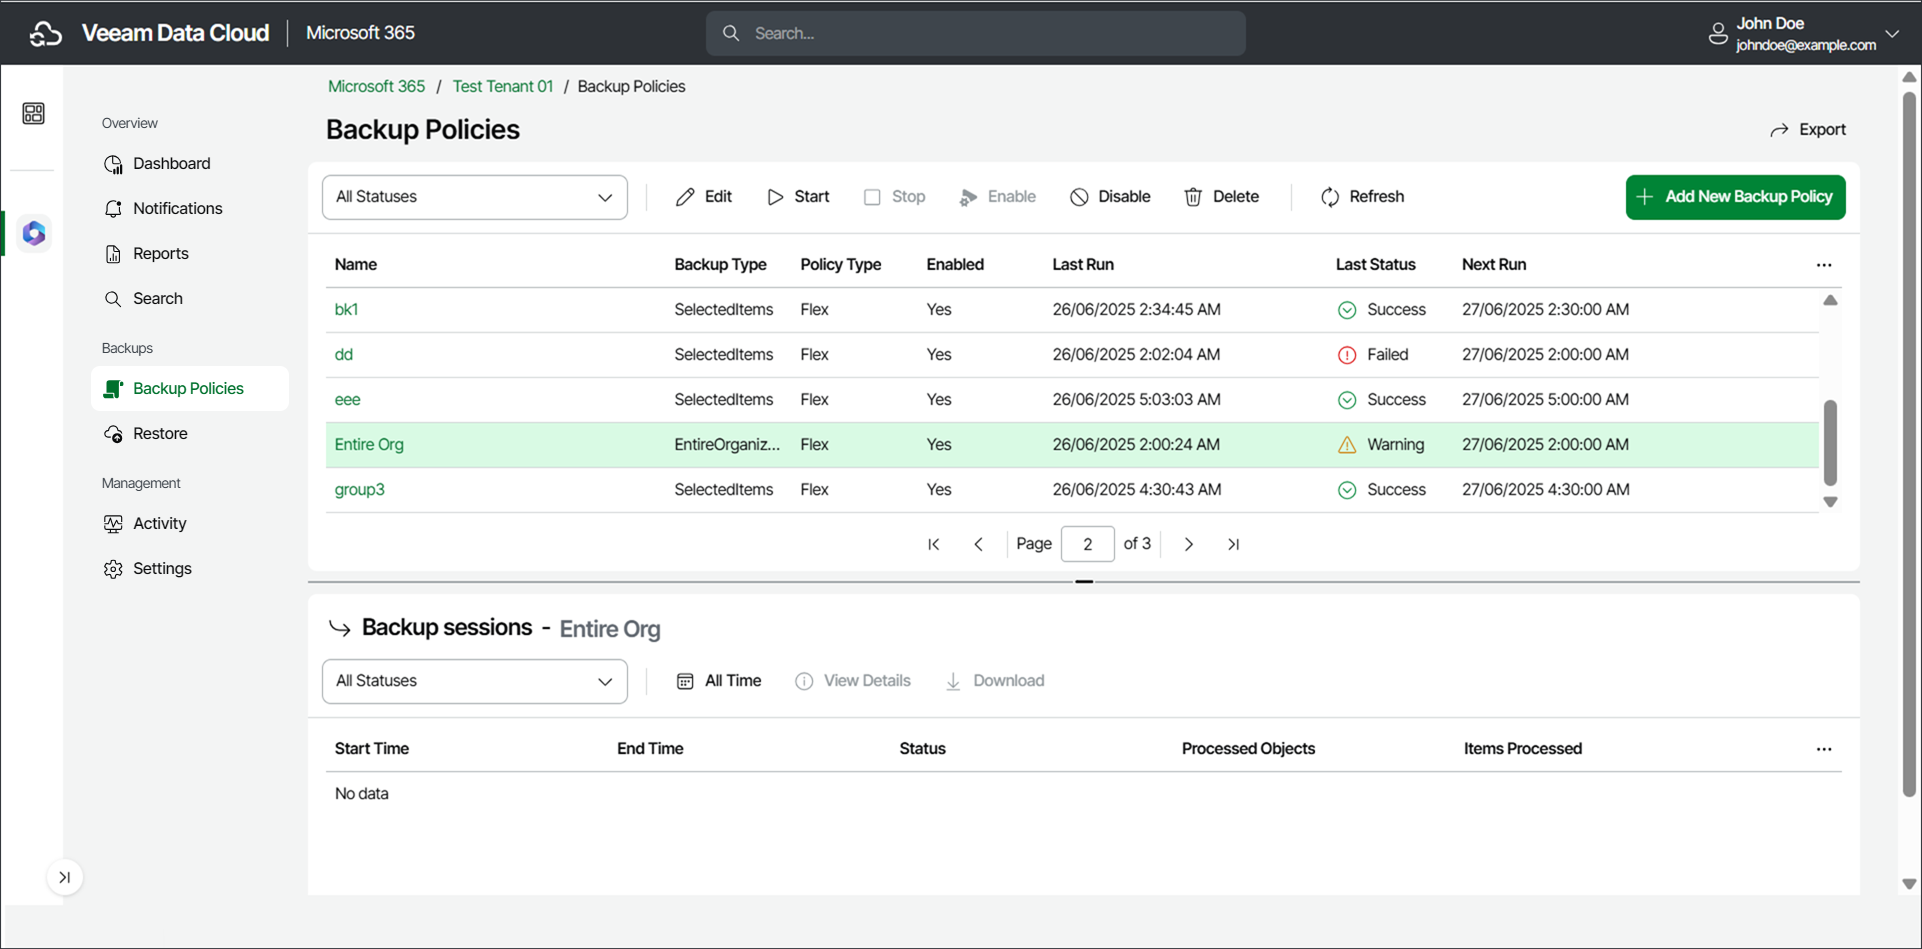Screen dimensions: 1922x949
Task: Open the All Time date filter
Action: [x=719, y=681]
